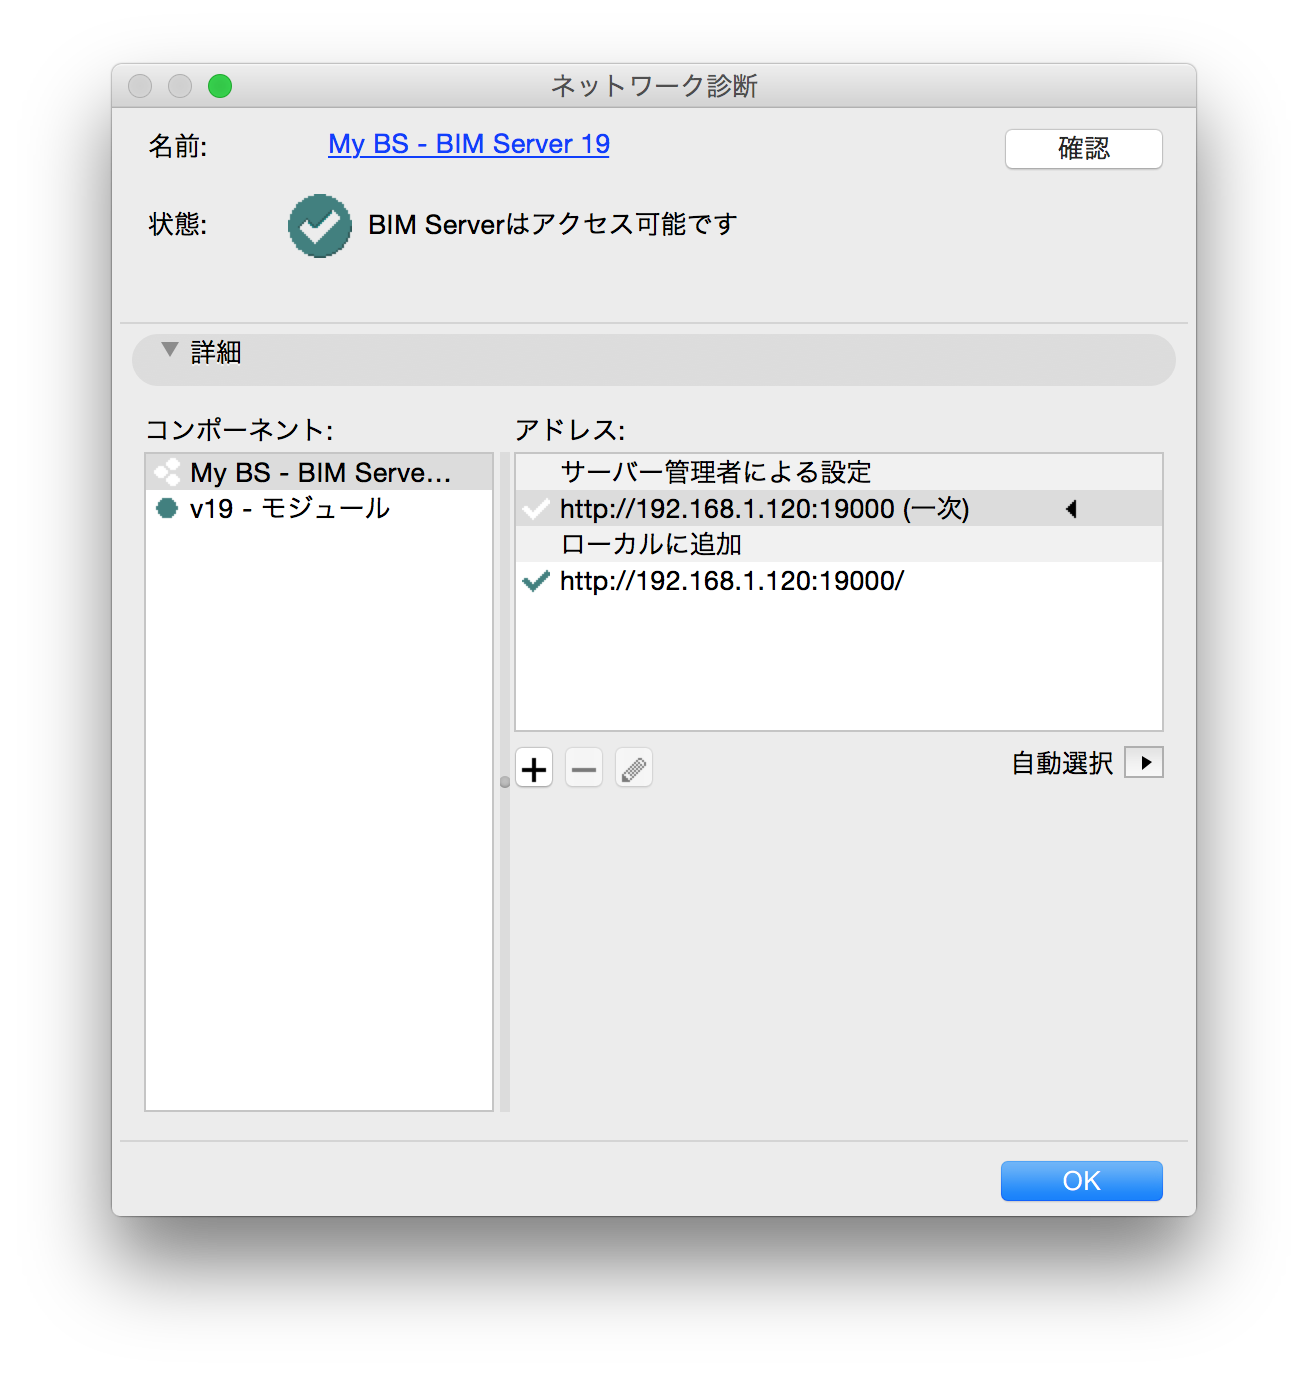
Task: Remove an address using the minus icon
Action: (x=584, y=767)
